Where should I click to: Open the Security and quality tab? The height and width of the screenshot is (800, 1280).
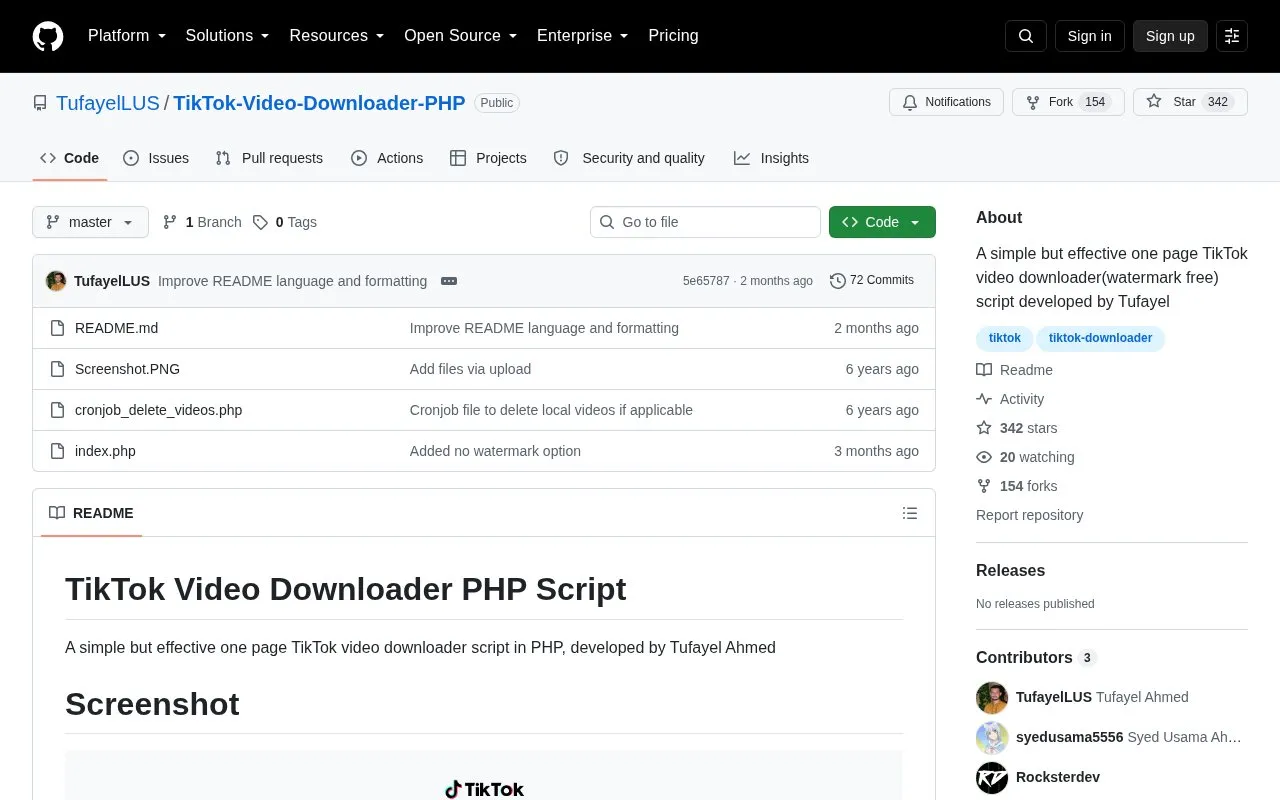click(629, 158)
